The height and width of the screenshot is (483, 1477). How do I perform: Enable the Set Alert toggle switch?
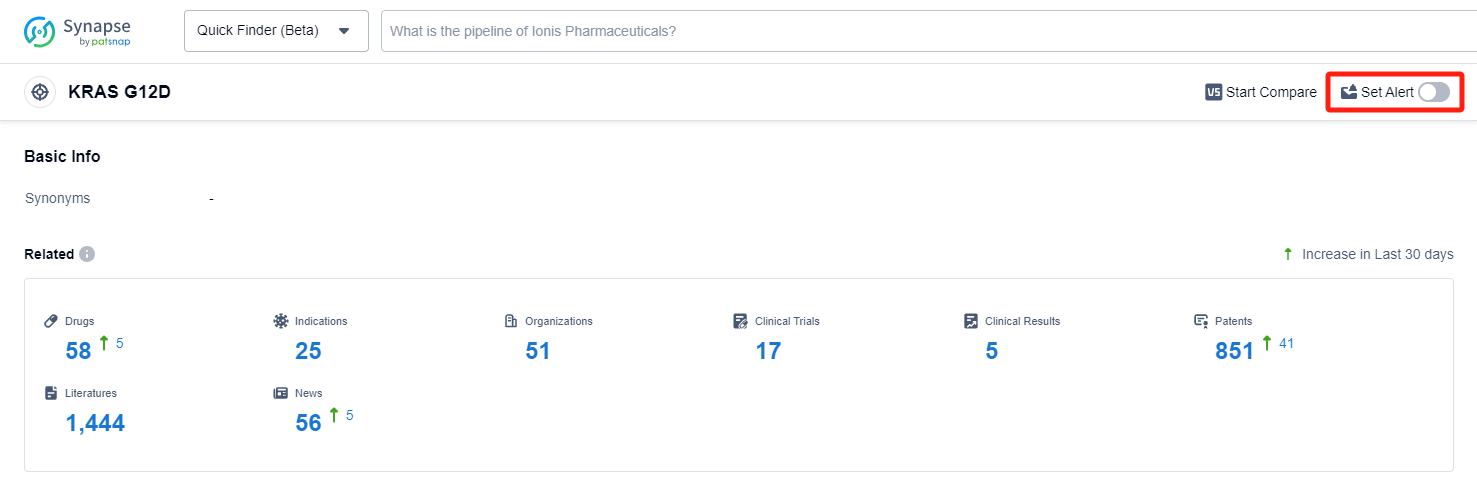click(x=1433, y=92)
